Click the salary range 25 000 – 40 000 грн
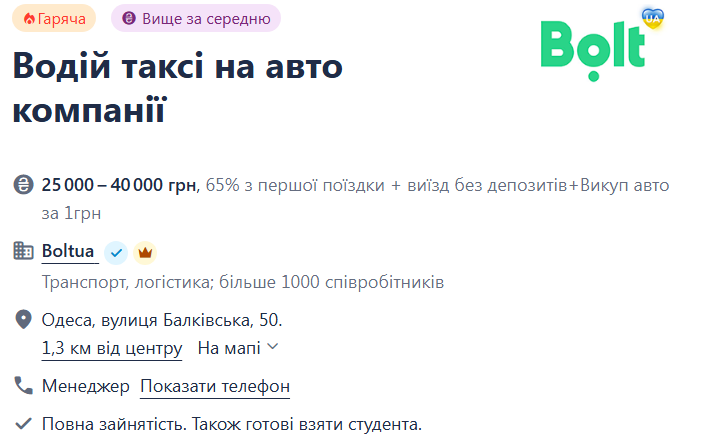 pos(119,185)
